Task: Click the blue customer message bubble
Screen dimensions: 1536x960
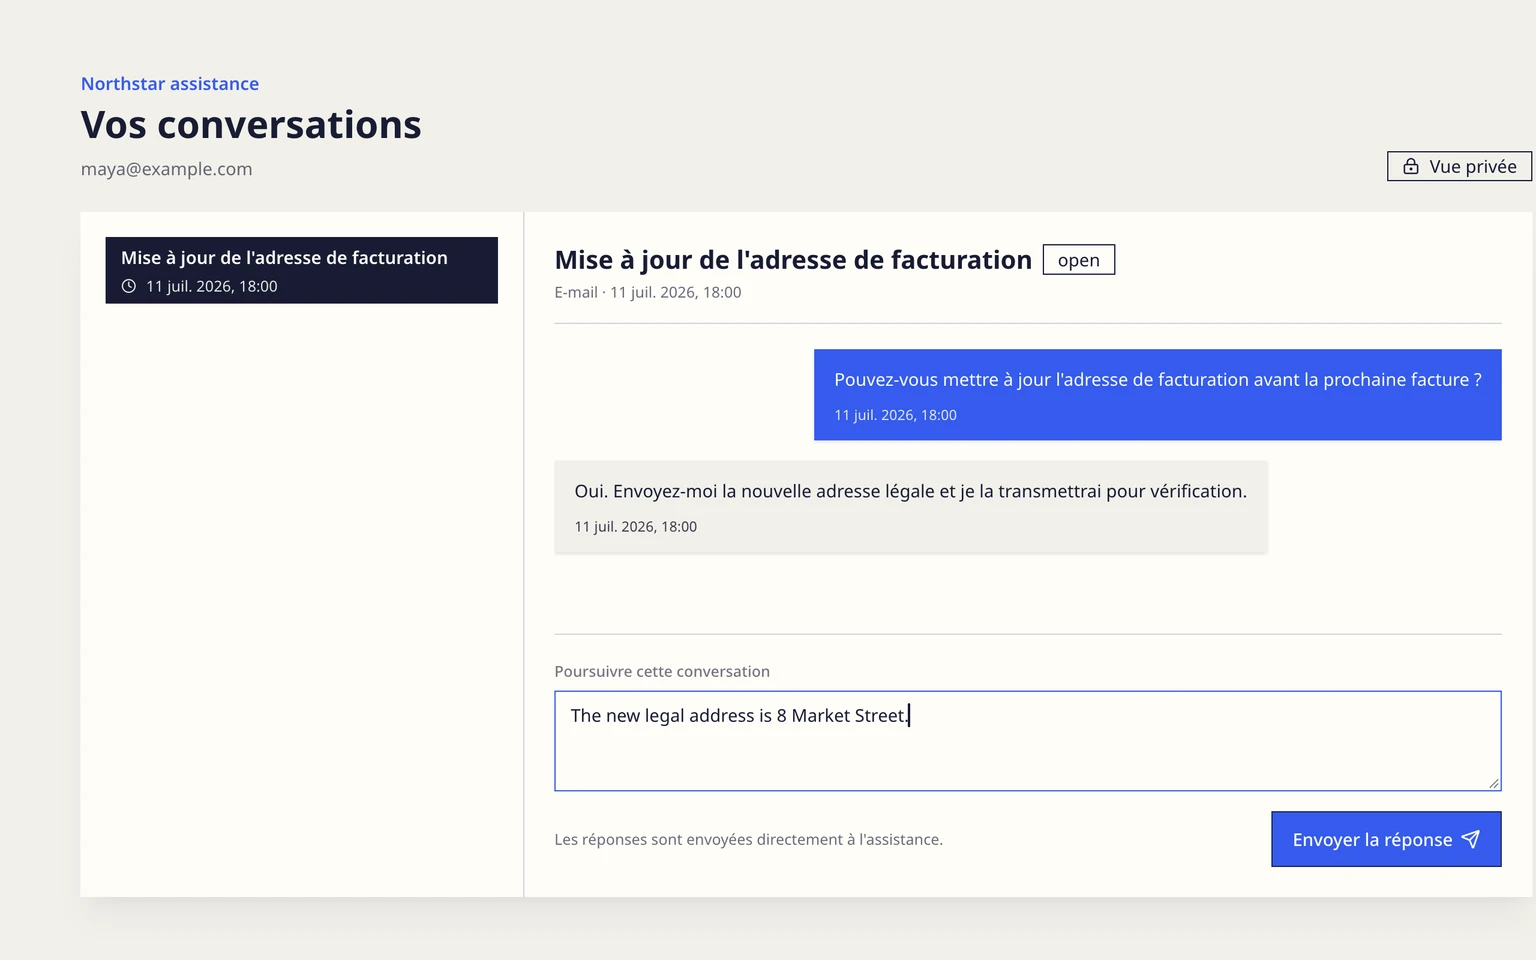Action: tap(1157, 395)
